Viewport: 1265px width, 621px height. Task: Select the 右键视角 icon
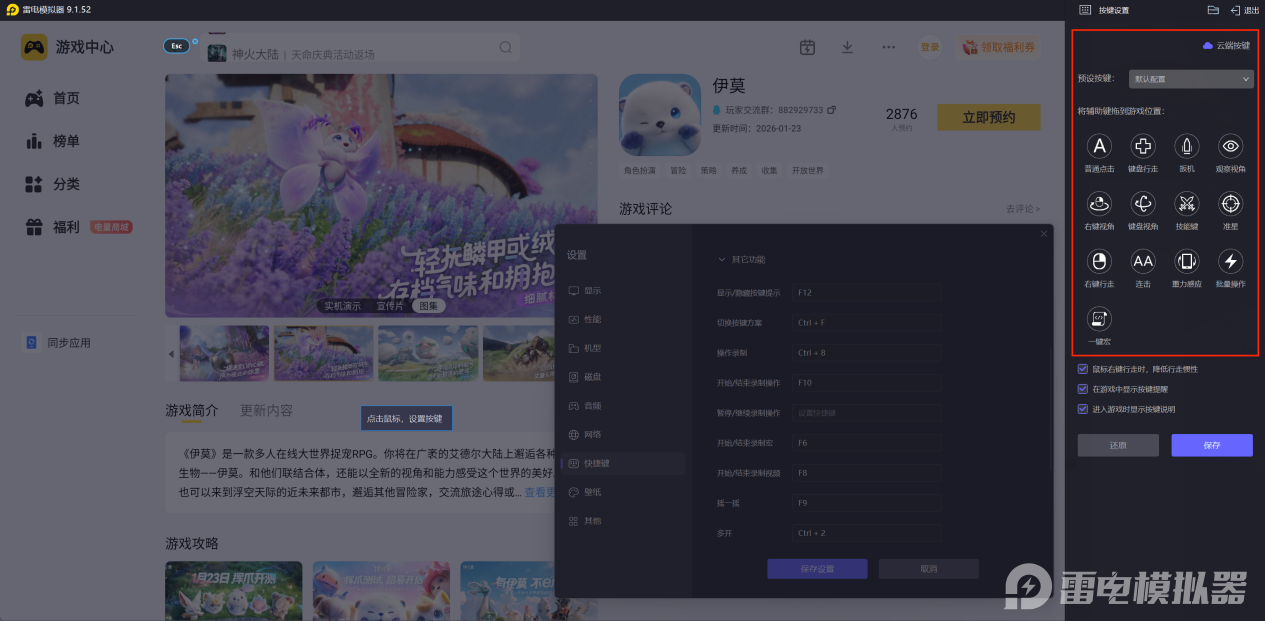1099,204
